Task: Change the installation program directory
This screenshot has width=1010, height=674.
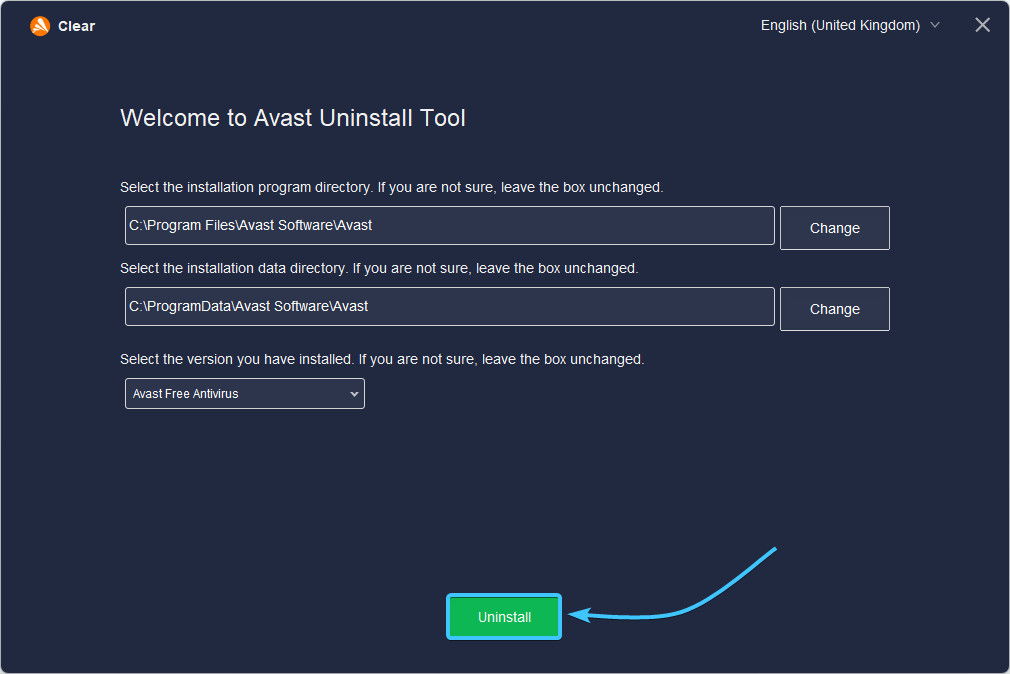Action: 834,228
